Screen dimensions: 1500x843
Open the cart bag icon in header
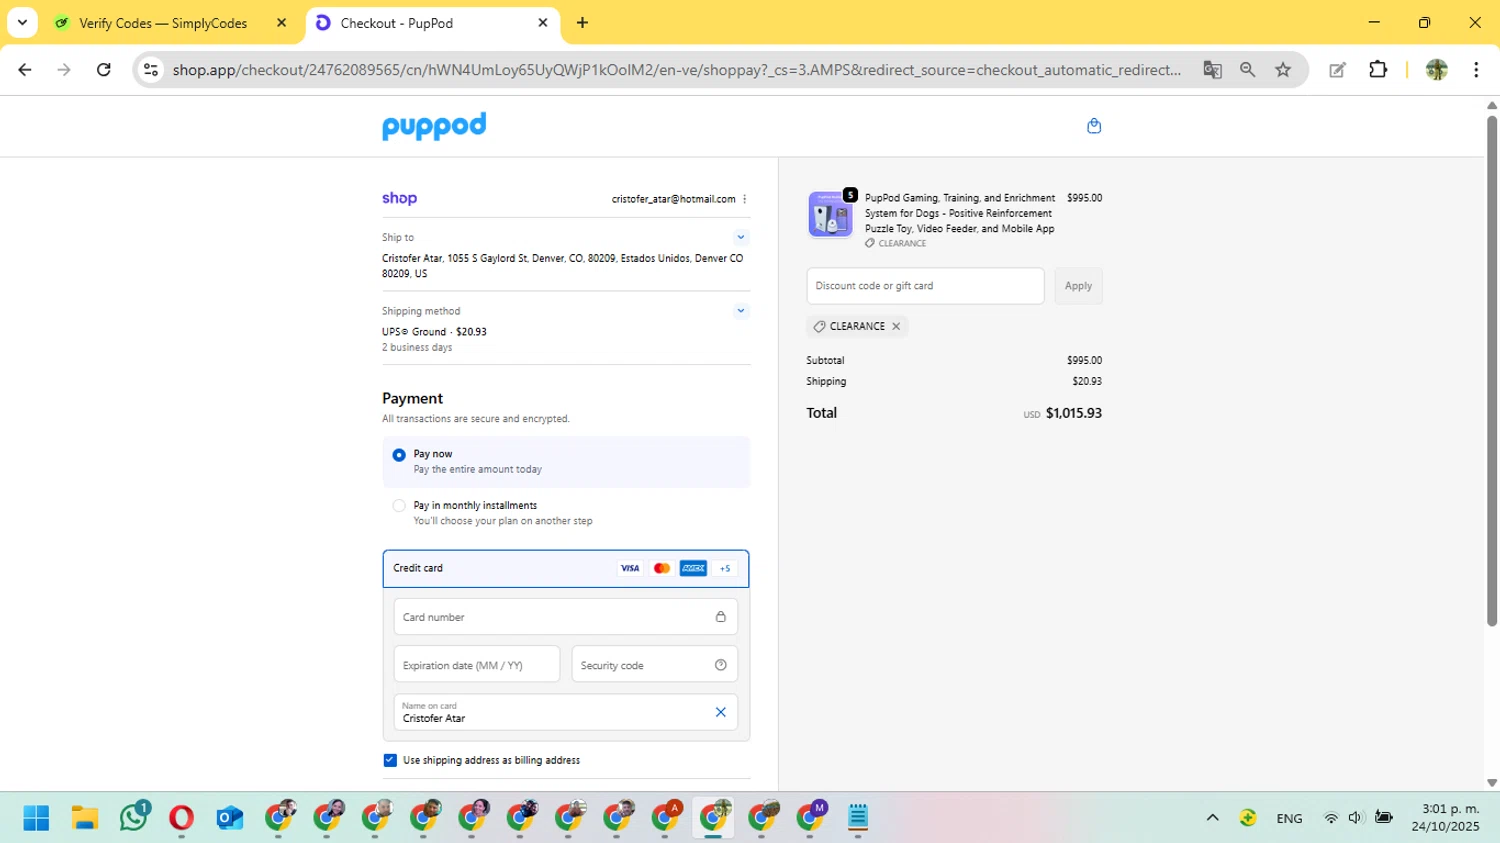tap(1094, 126)
